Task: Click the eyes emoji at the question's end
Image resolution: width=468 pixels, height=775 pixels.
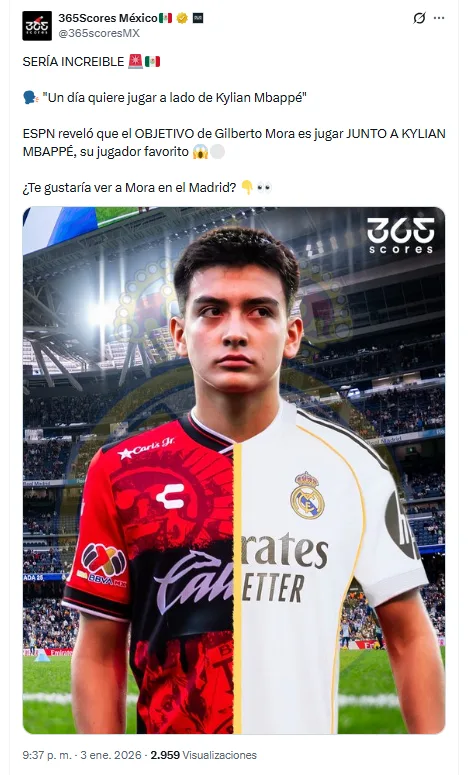Action: pyautogui.click(x=264, y=187)
